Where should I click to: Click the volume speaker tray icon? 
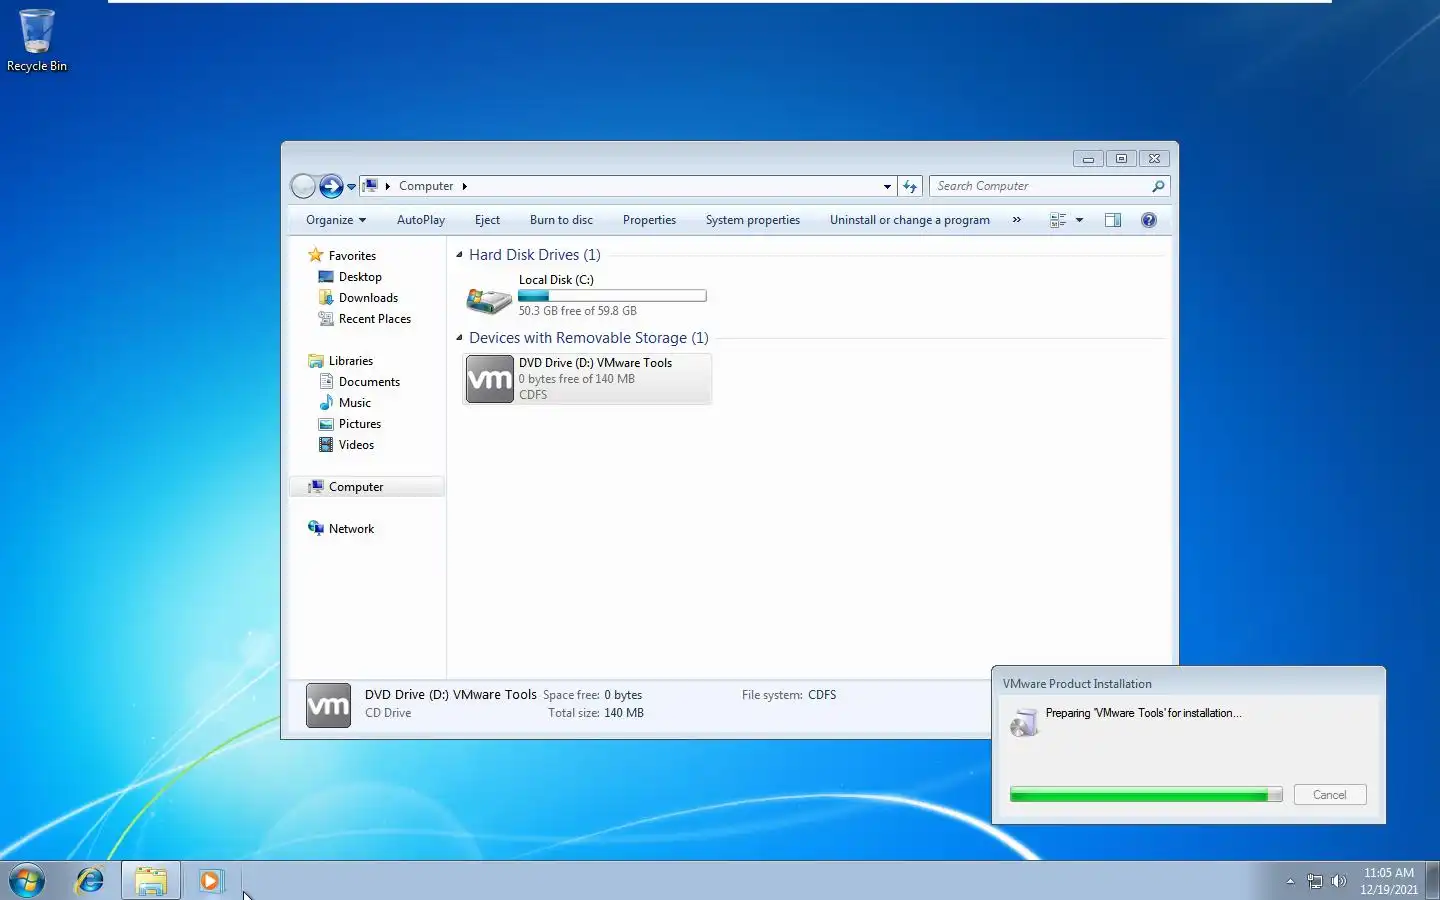click(1338, 881)
